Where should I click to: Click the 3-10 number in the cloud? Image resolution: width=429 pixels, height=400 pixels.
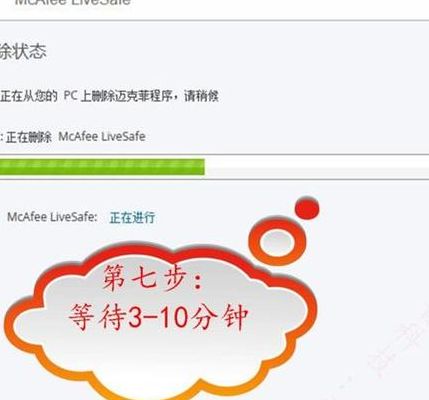[x=157, y=318]
